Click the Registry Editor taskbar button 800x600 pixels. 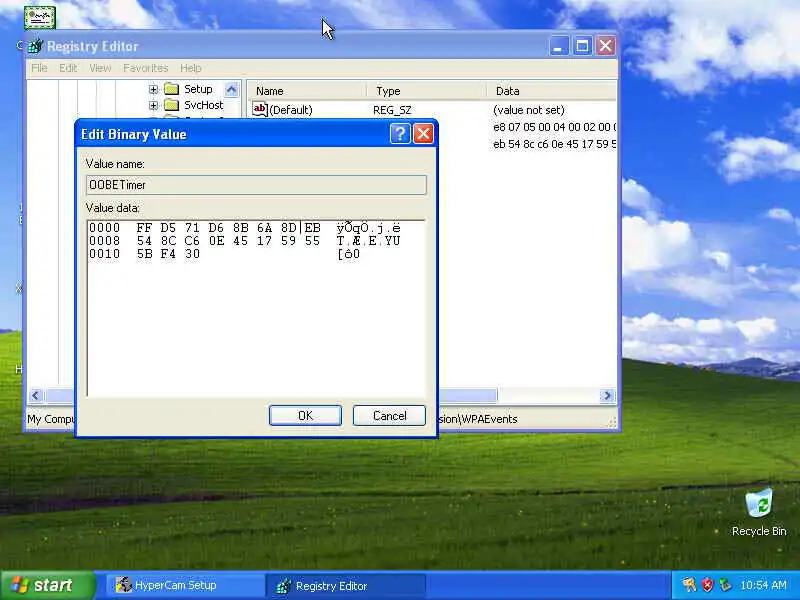pos(346,586)
